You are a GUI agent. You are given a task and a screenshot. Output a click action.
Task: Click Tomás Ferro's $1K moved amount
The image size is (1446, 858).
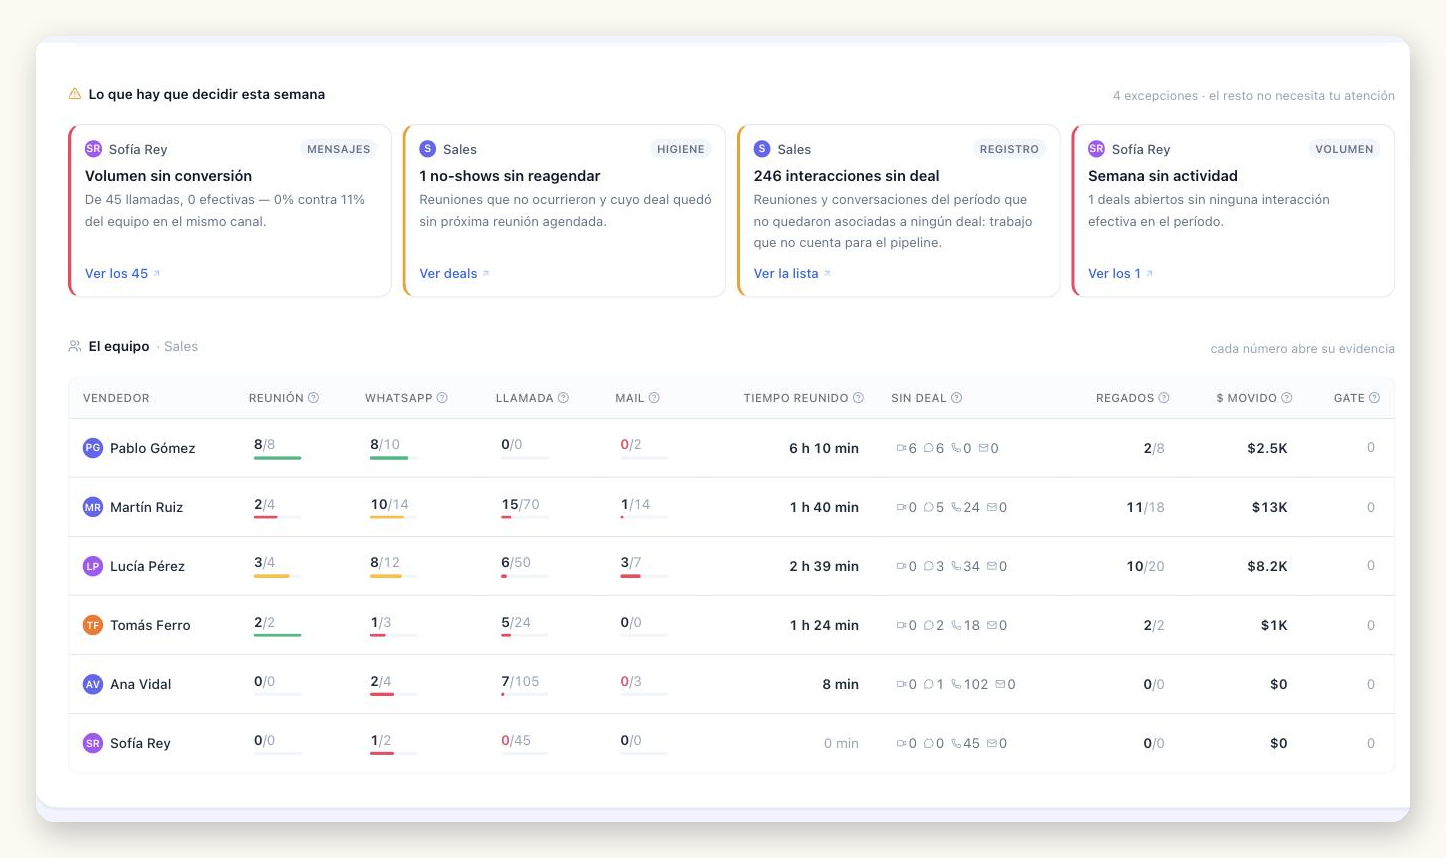pyautogui.click(x=1274, y=625)
